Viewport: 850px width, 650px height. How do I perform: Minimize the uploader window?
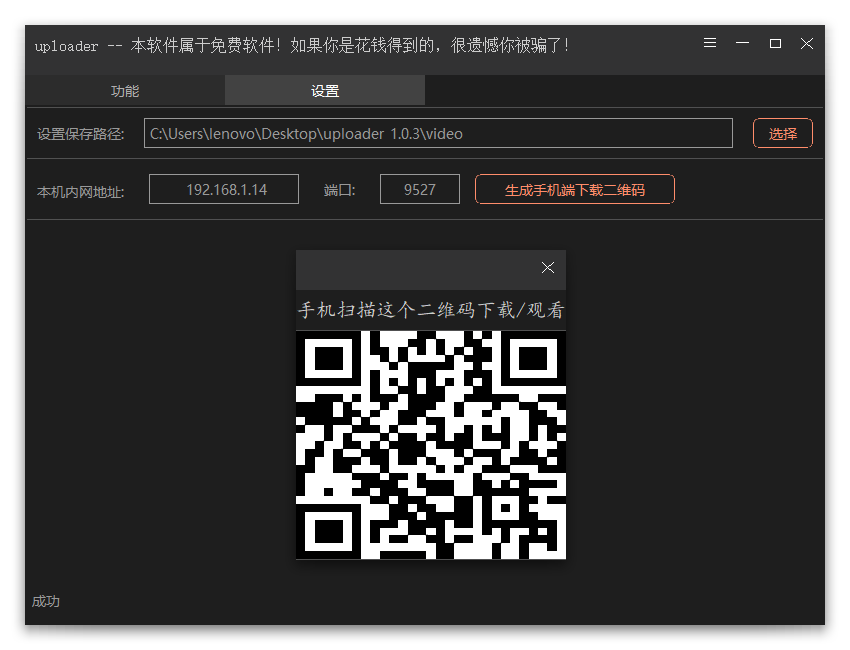[742, 44]
